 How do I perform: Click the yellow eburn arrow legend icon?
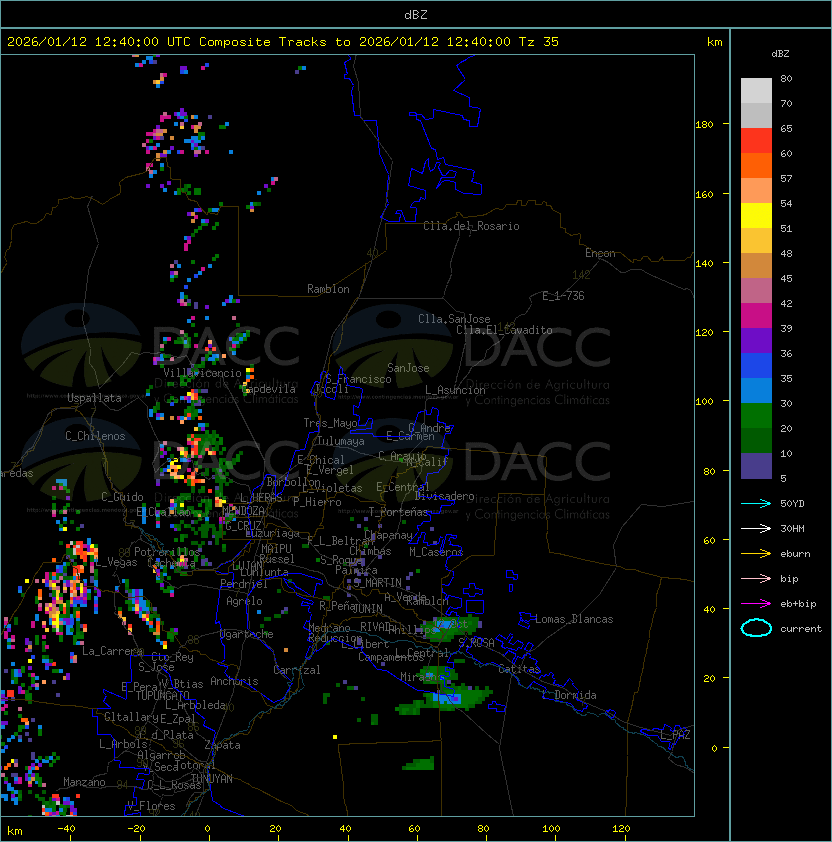756,554
